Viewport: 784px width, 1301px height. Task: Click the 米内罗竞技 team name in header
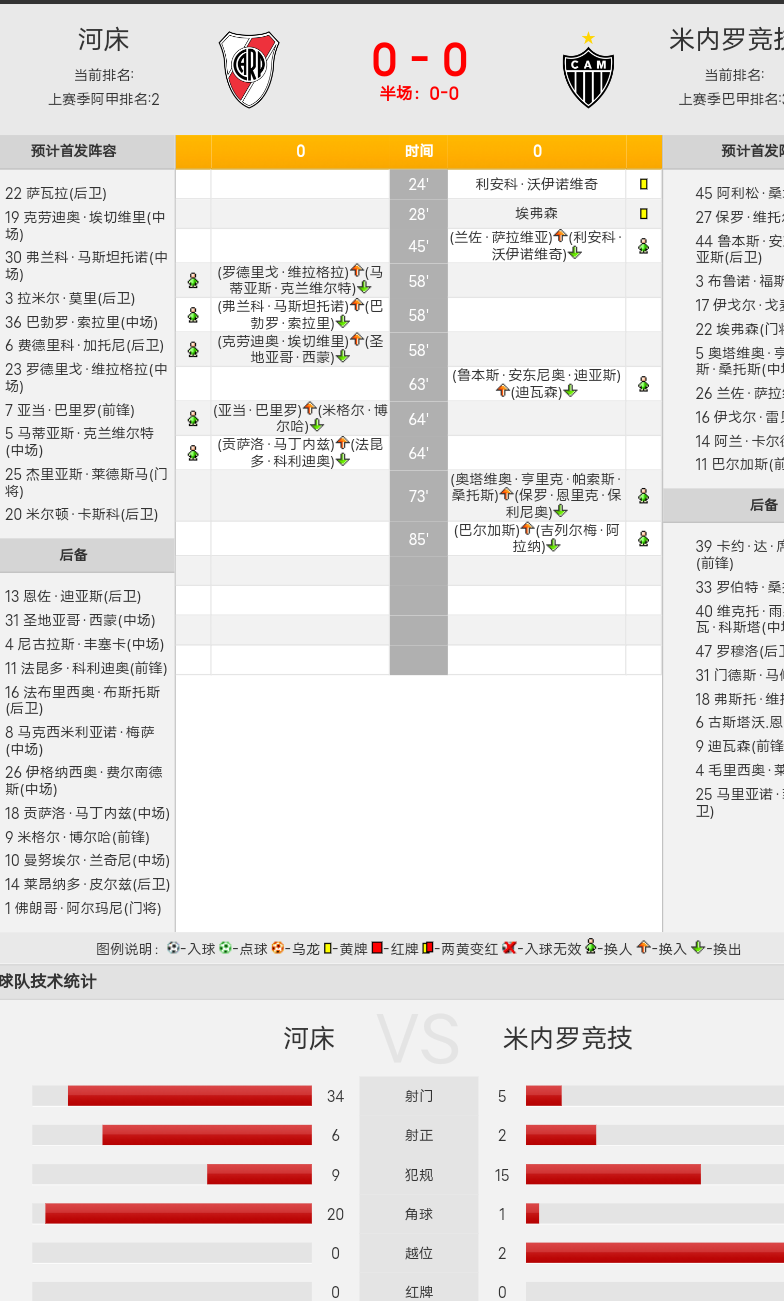[726, 40]
